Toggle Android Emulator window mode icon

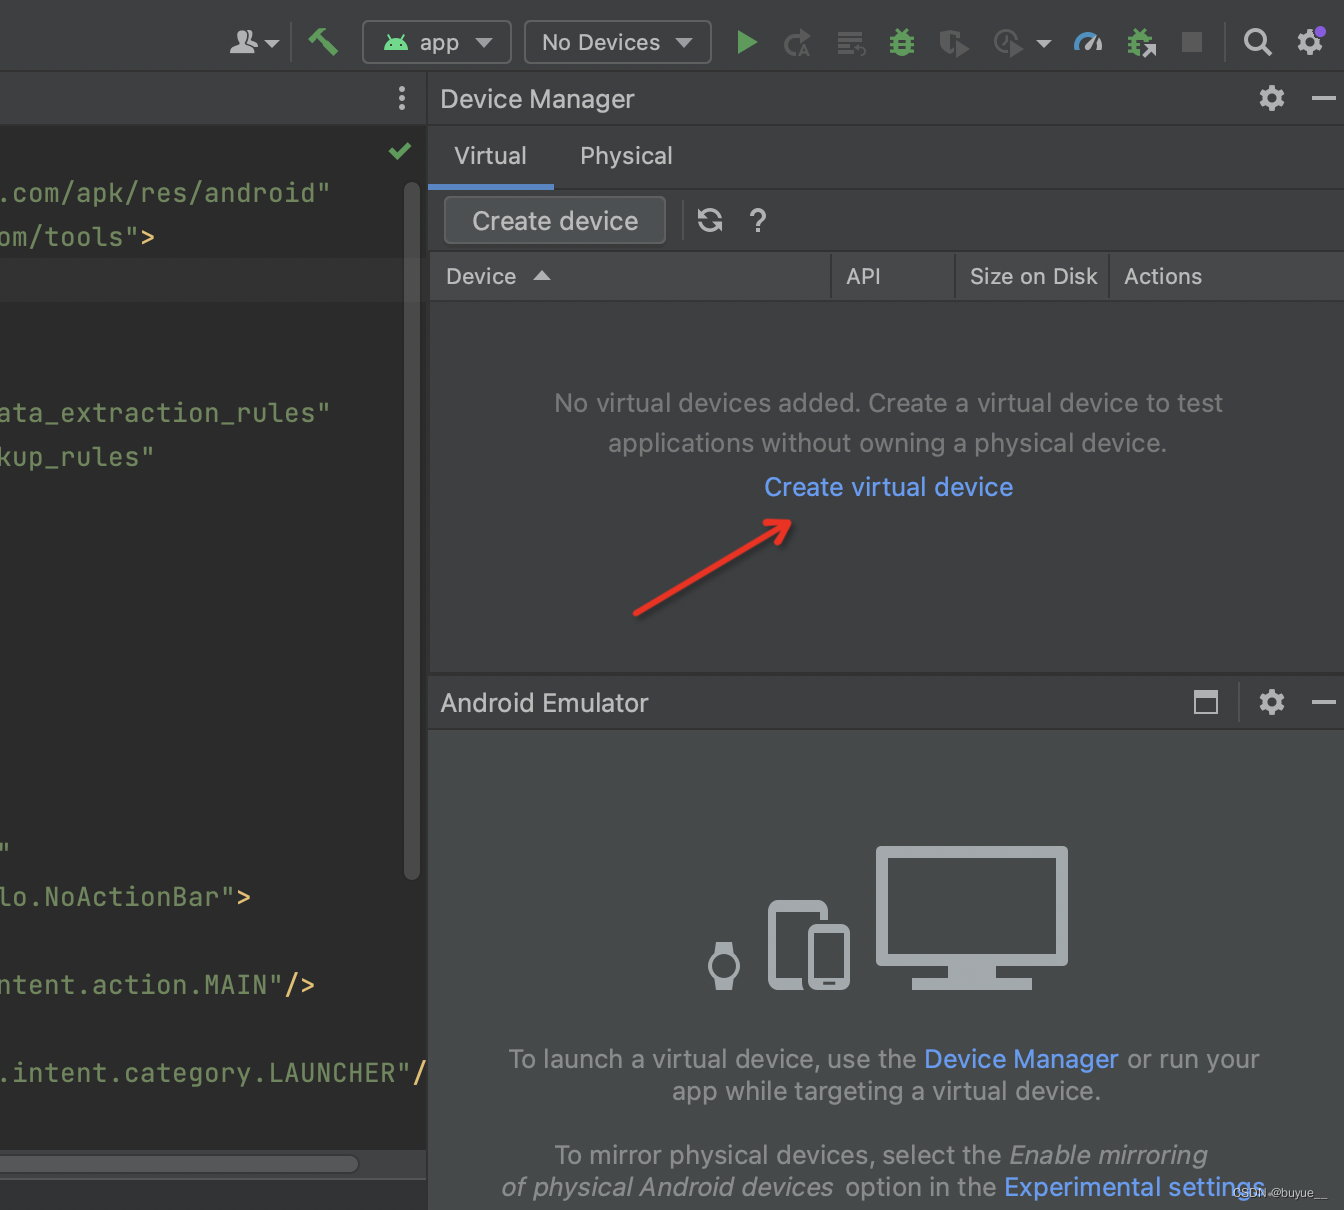(x=1206, y=702)
